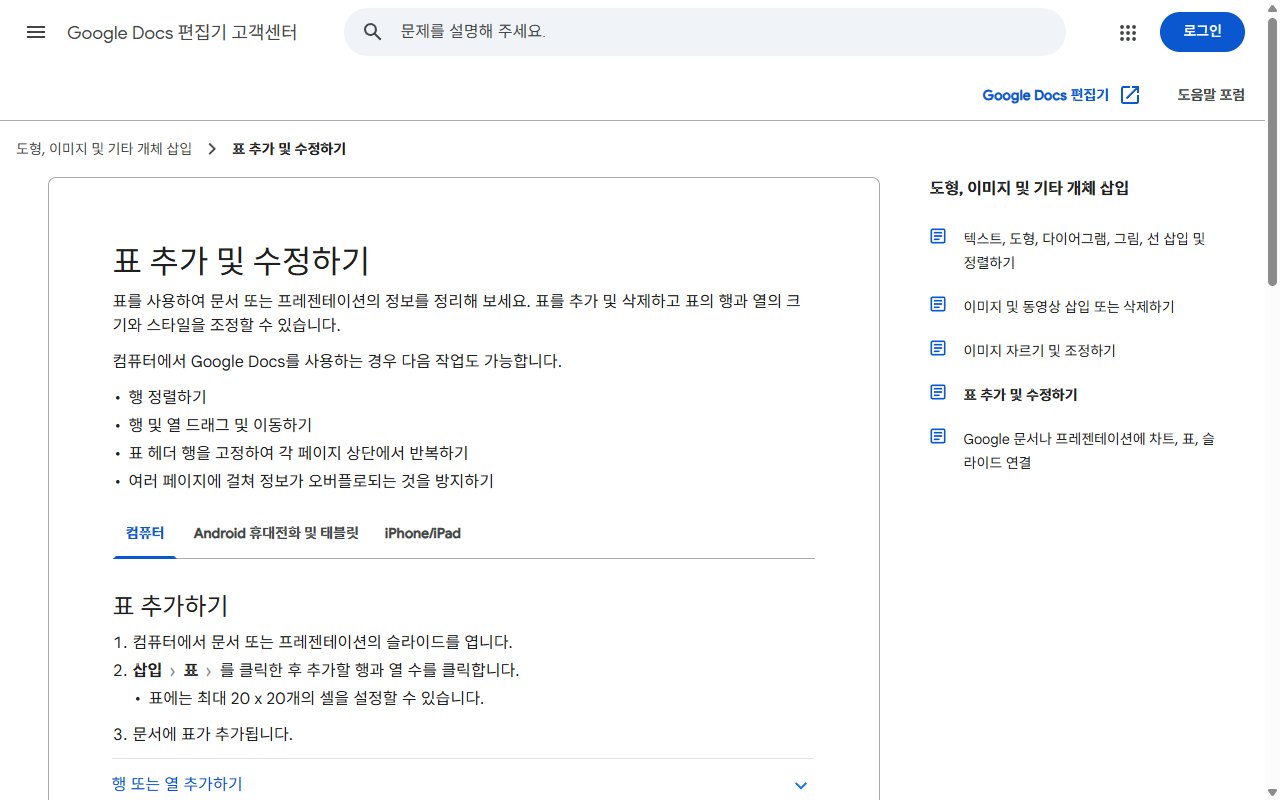Click Google Docs 편집기 고객센터 title

182,32
